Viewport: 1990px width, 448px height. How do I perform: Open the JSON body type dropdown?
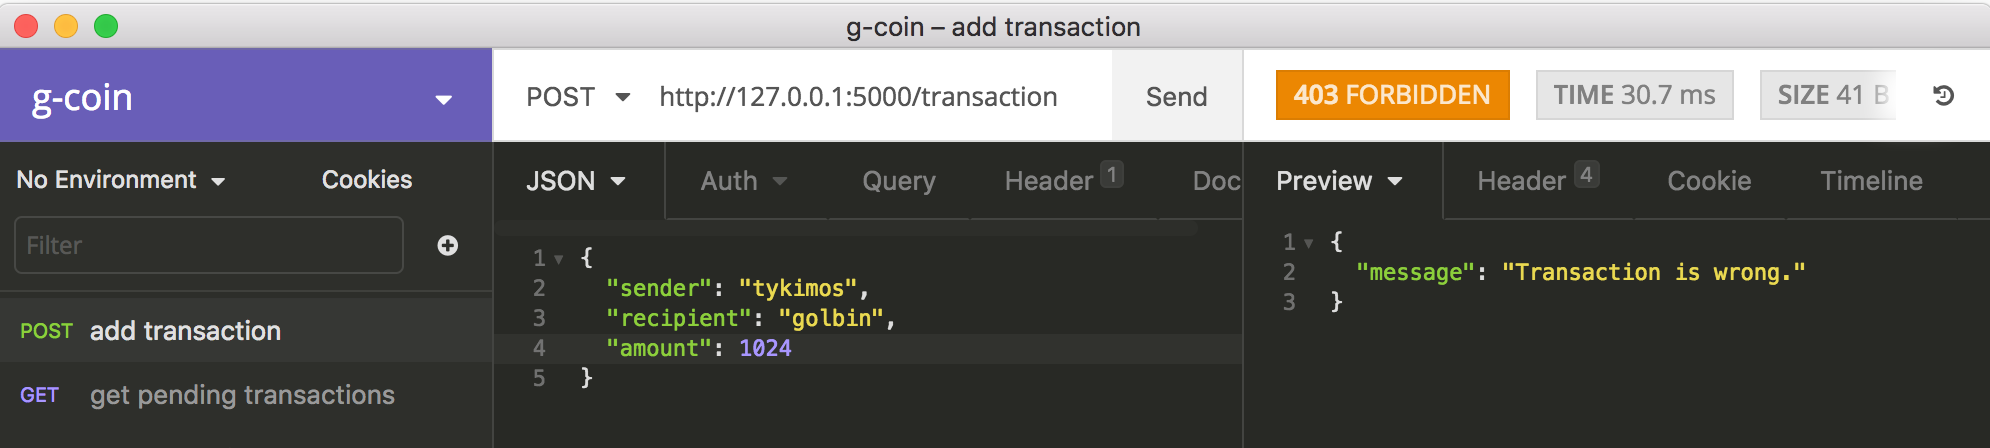[x=576, y=181]
